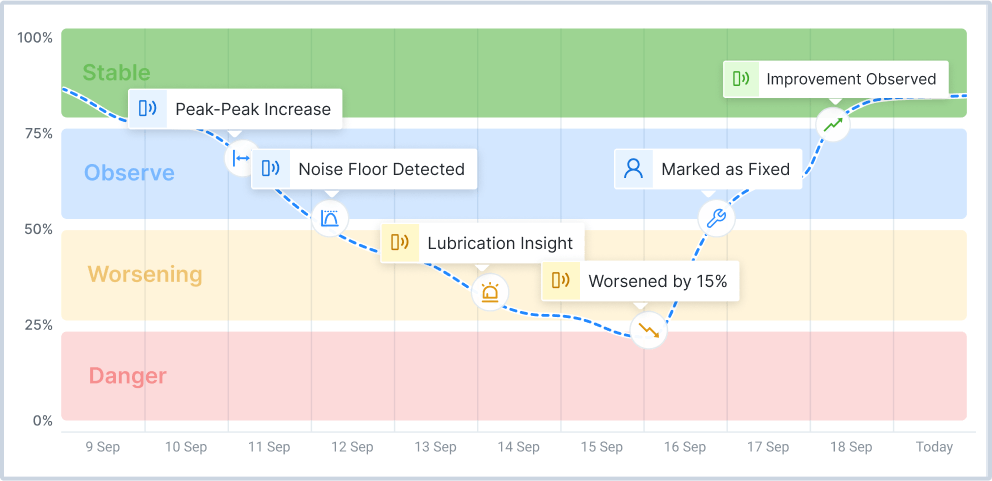
Task: Click the green sensor icon beside Improvement Observed
Action: tap(741, 79)
